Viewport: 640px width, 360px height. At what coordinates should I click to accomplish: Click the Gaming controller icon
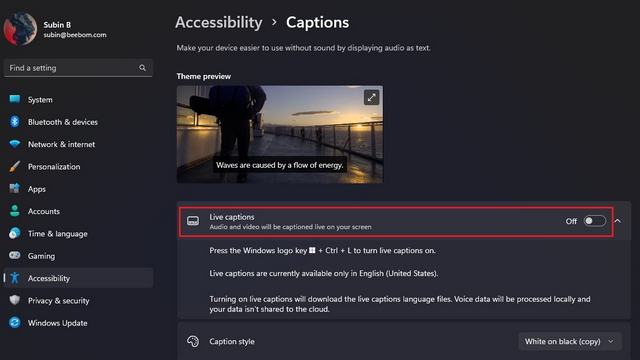(15, 256)
